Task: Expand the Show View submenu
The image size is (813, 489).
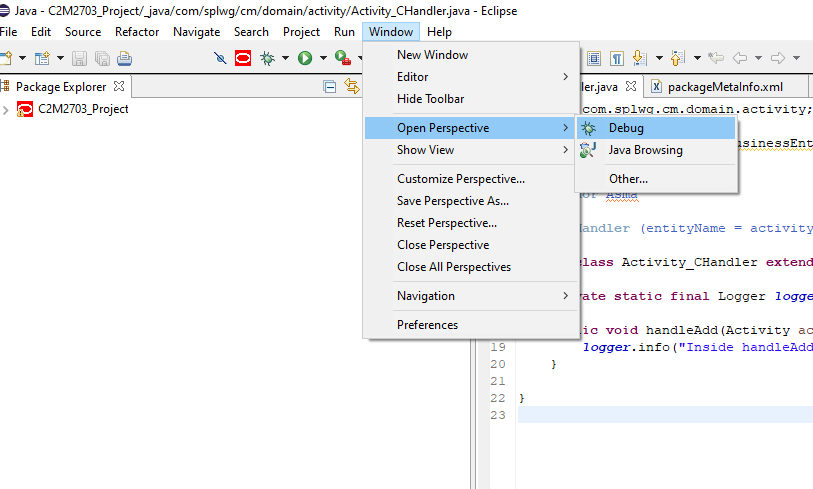Action: point(472,150)
